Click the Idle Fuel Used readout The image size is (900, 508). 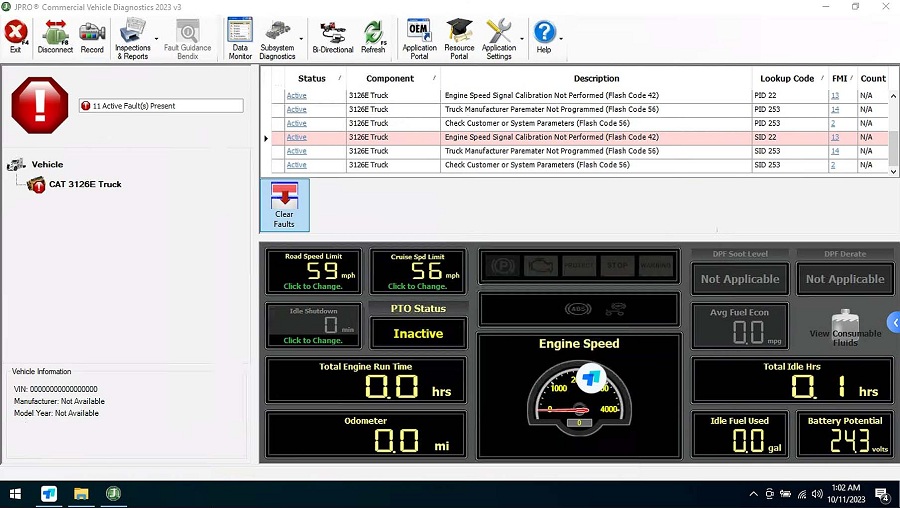740,435
